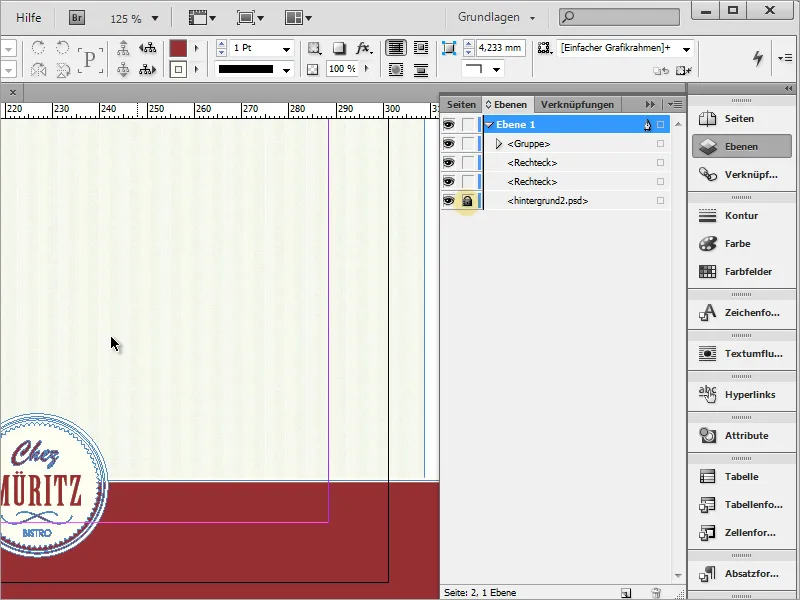Toggle visibility of first Rechteck
The height and width of the screenshot is (600, 800).
pos(448,163)
